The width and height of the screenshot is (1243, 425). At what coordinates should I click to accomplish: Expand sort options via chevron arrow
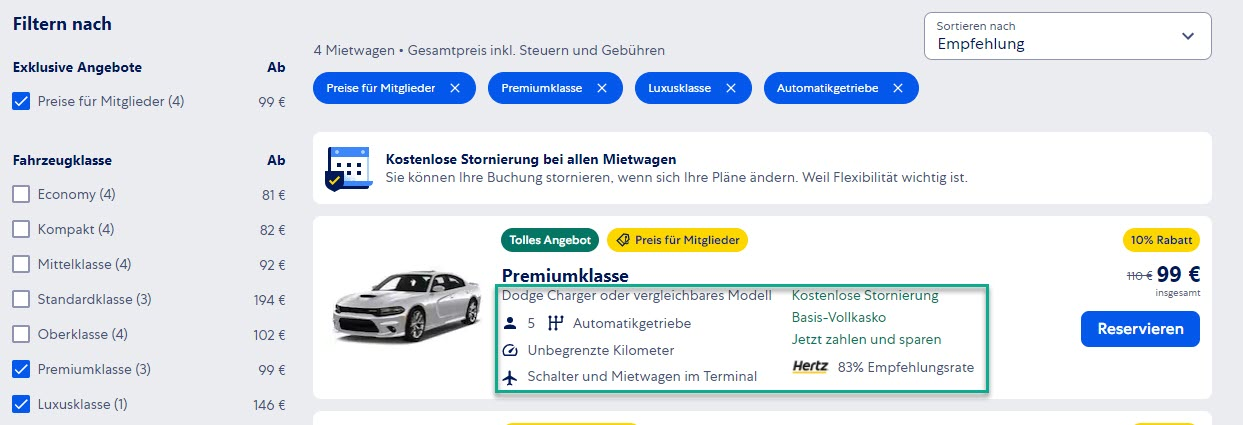pos(1187,36)
